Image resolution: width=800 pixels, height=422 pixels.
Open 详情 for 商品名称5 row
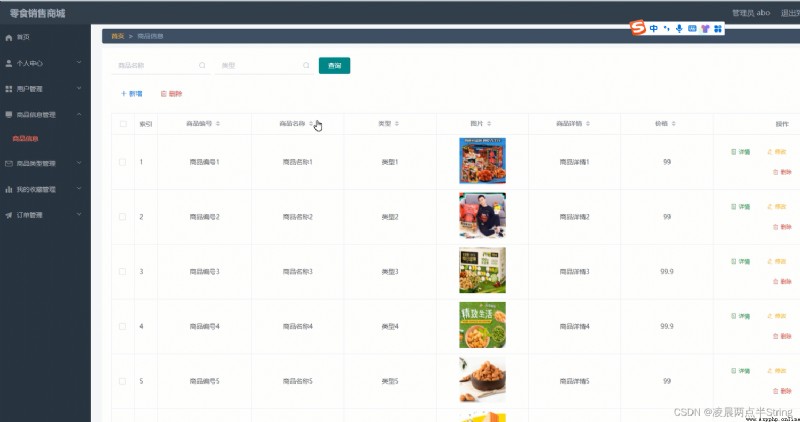click(741, 371)
